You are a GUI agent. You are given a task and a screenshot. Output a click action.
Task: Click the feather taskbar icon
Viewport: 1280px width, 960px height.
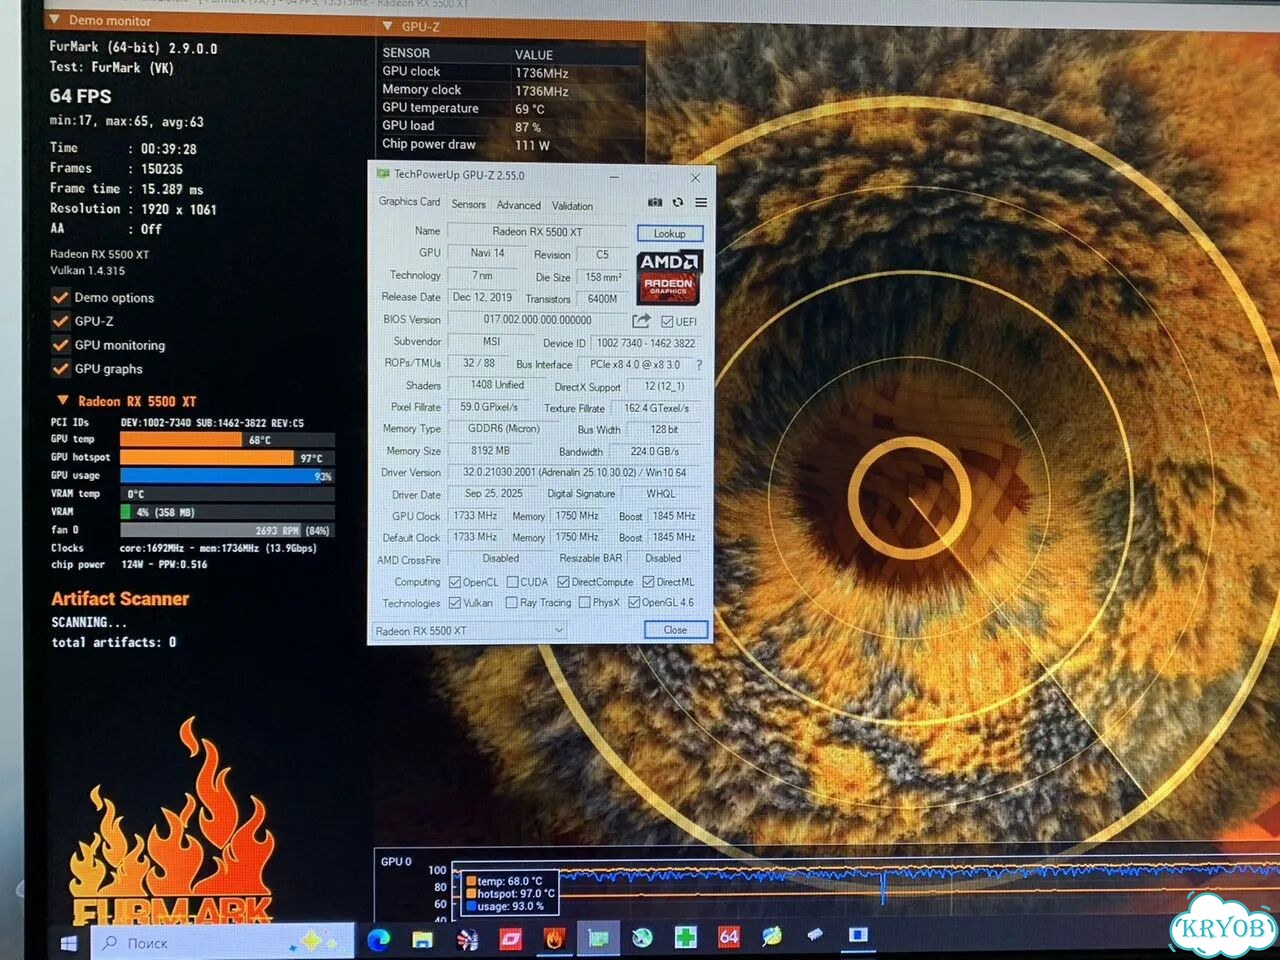772,936
